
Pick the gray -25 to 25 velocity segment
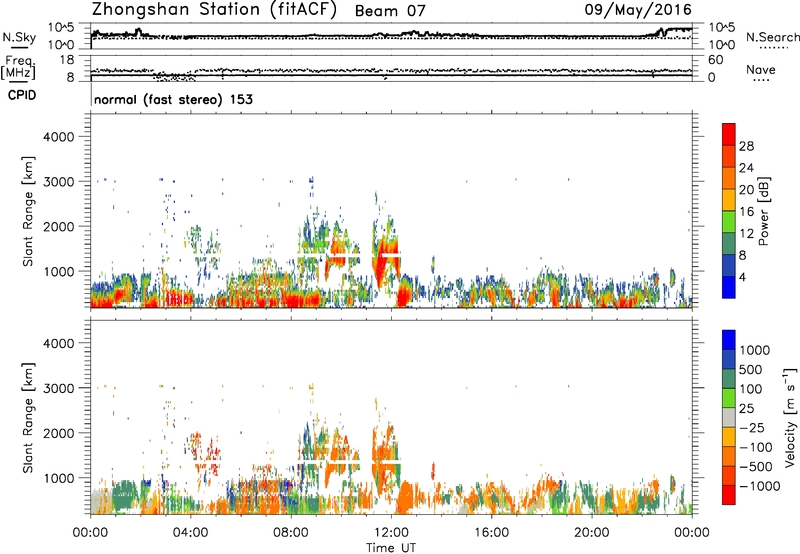pyautogui.click(x=729, y=418)
